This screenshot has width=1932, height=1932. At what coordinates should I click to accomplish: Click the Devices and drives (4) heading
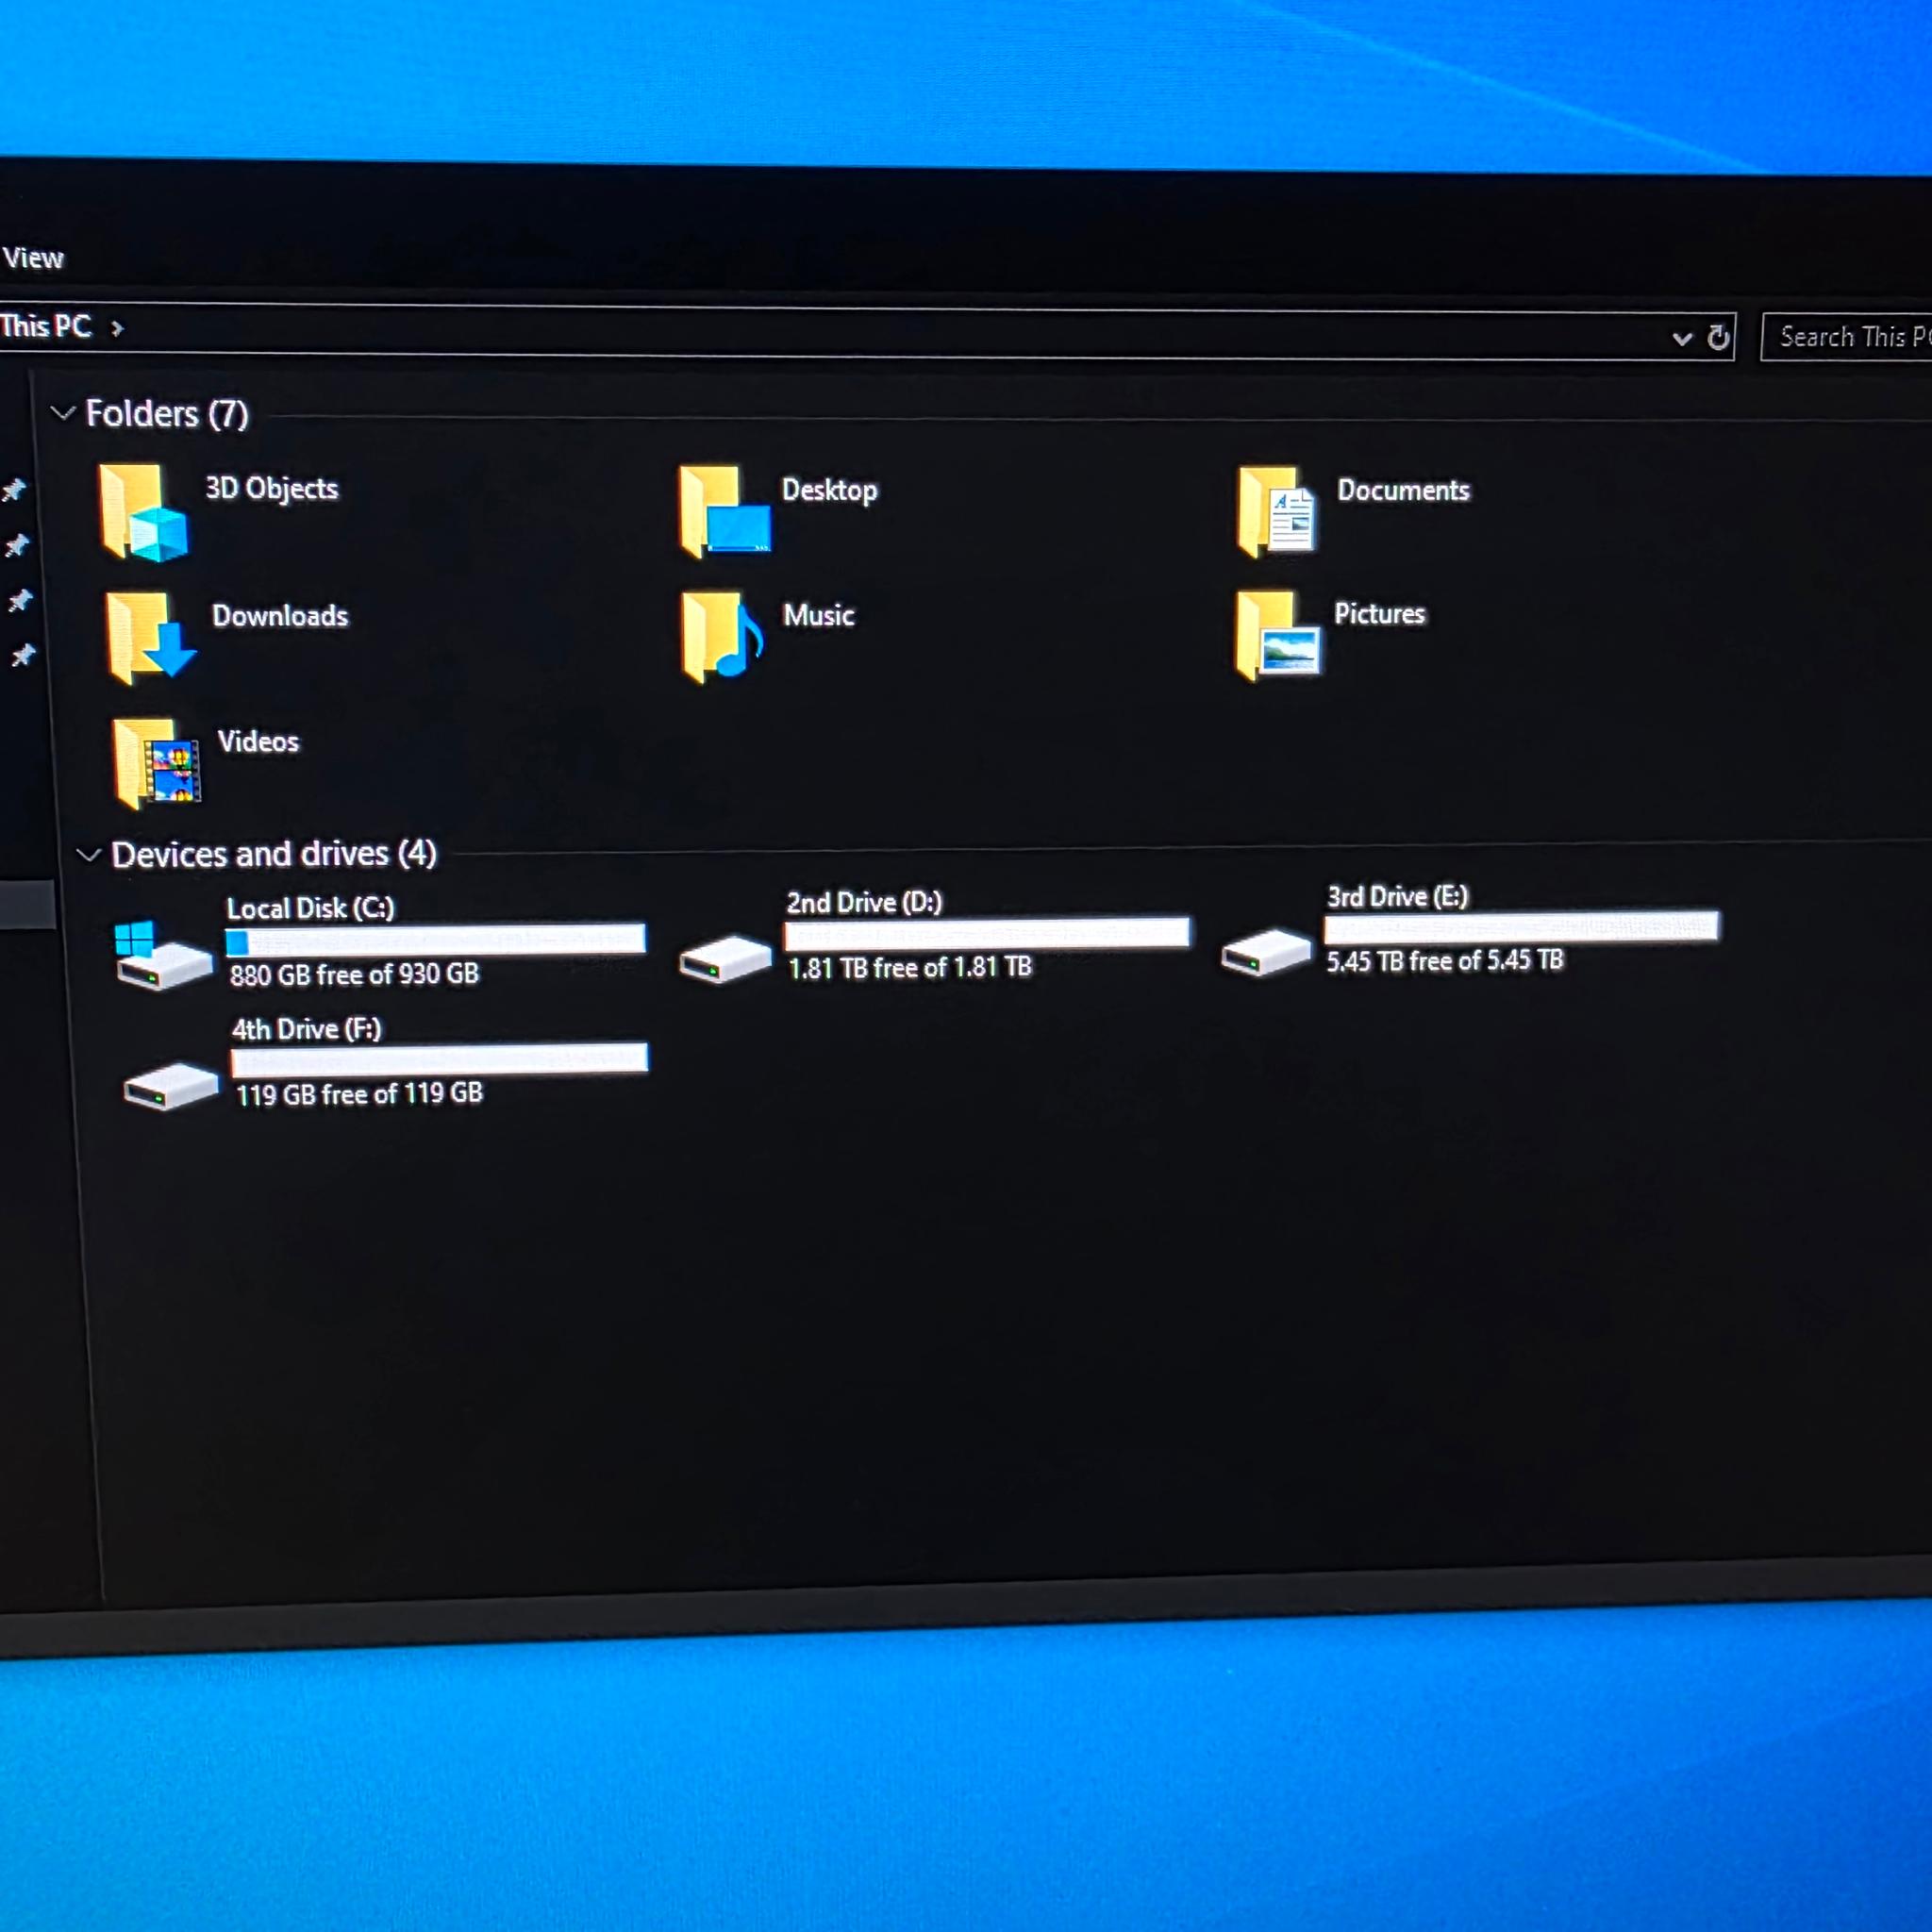(274, 854)
